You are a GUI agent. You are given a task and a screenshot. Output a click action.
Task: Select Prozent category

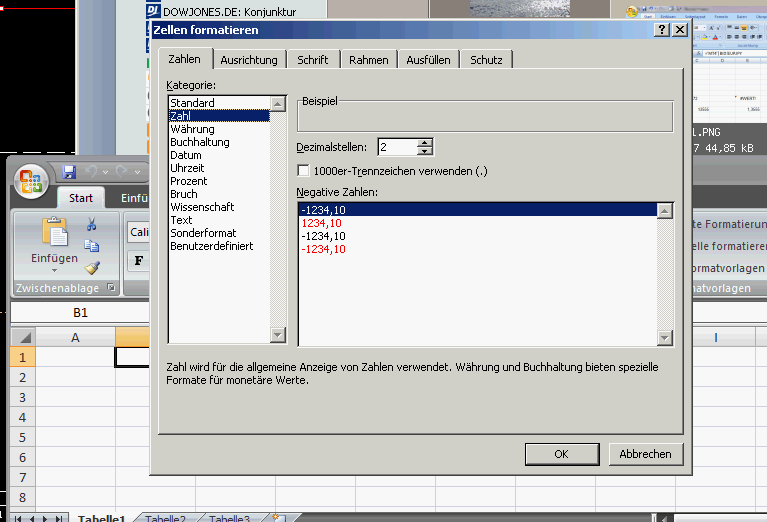(x=219, y=181)
